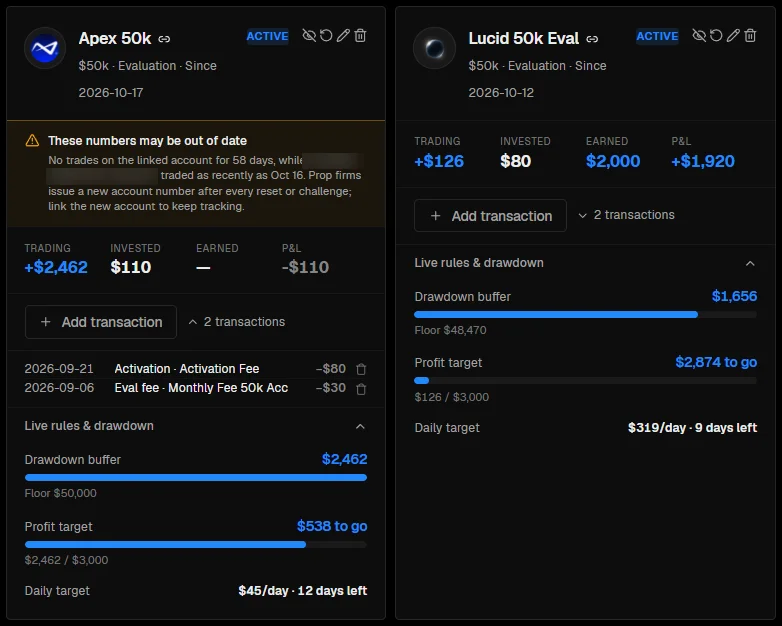Delete the Activation Fee transaction
Screen dimensions: 782x626
coord(361,369)
